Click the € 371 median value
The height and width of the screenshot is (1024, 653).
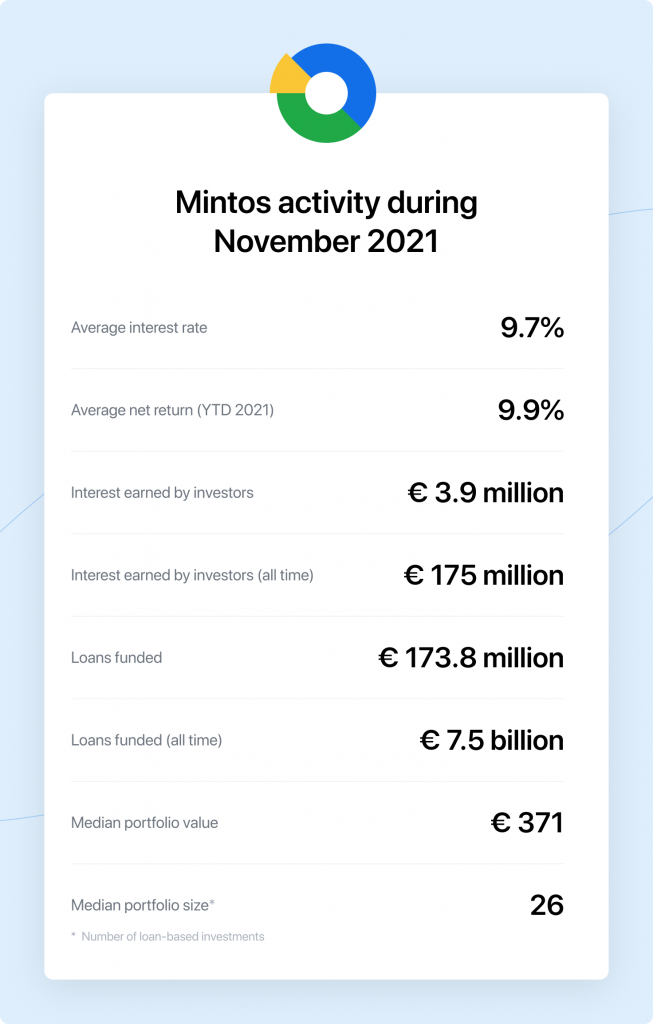pos(527,823)
